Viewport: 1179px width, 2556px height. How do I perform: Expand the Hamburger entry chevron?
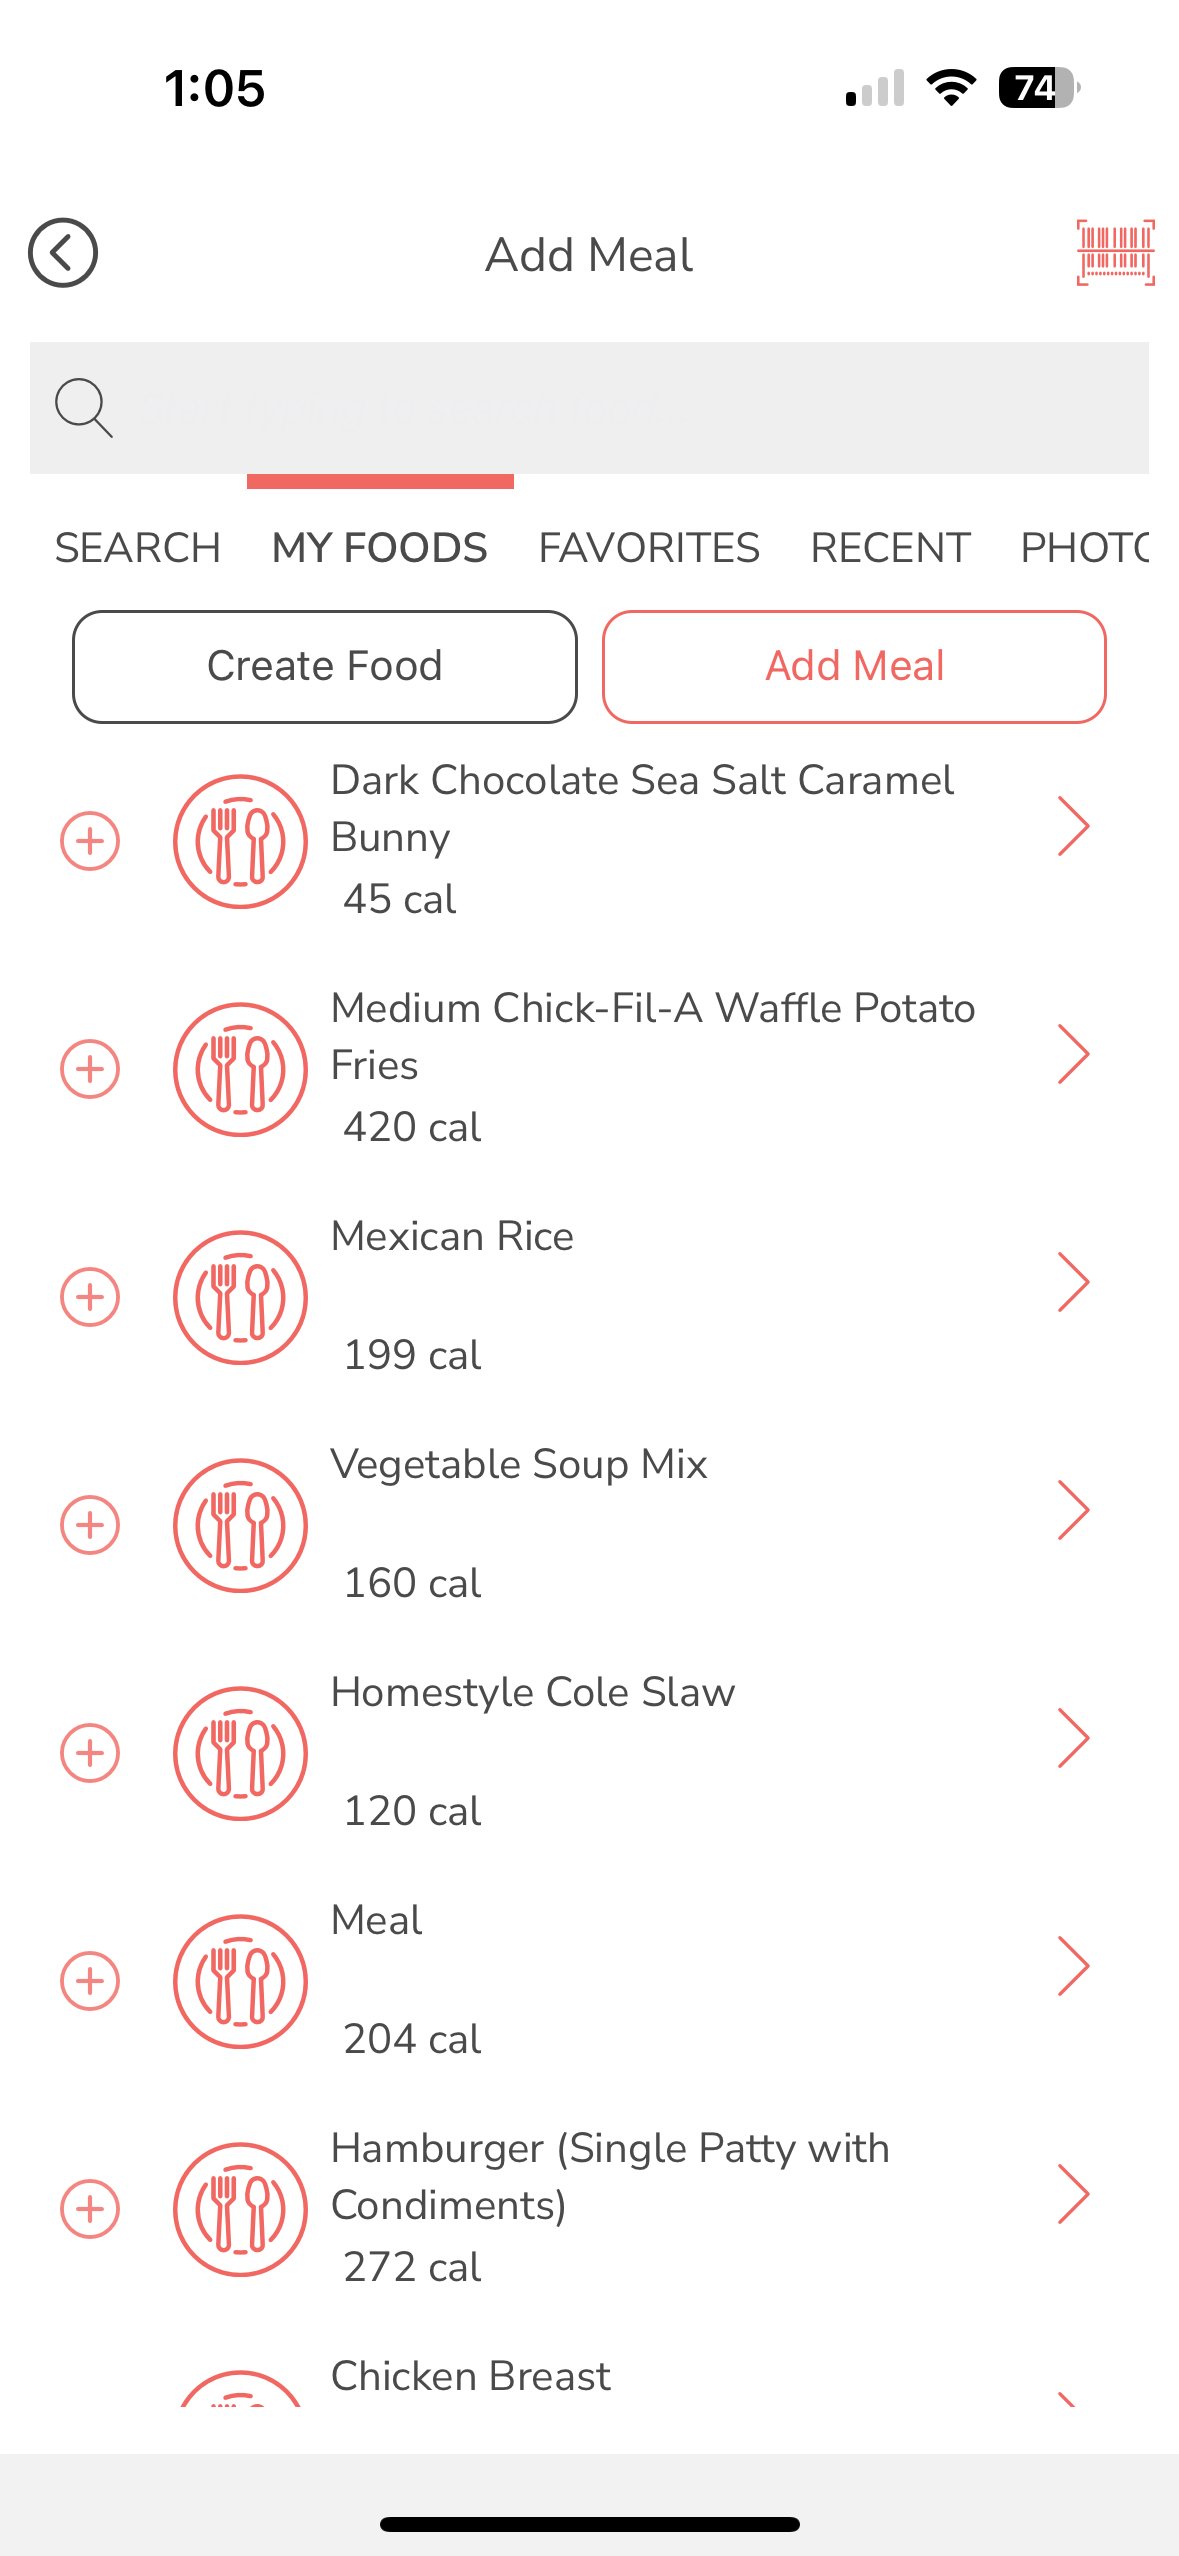tap(1072, 2195)
